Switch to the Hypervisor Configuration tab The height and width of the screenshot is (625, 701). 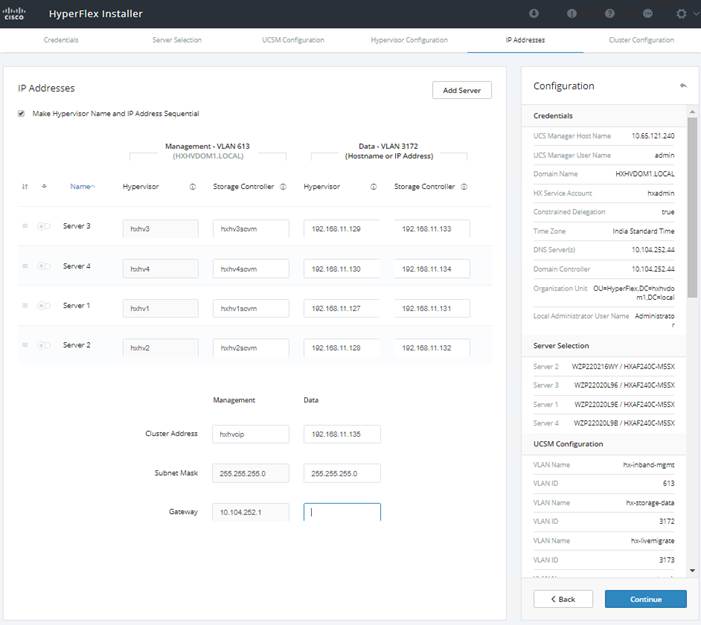(409, 40)
